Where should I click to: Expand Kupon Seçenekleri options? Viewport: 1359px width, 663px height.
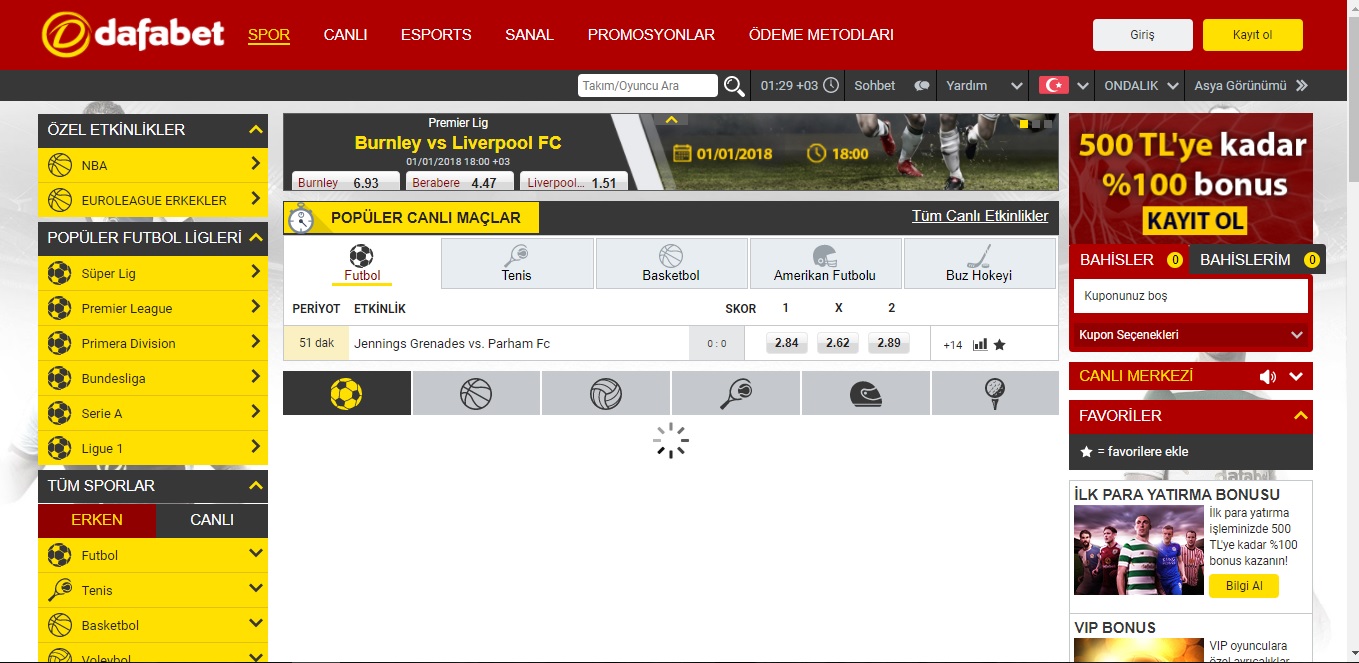tap(1190, 335)
